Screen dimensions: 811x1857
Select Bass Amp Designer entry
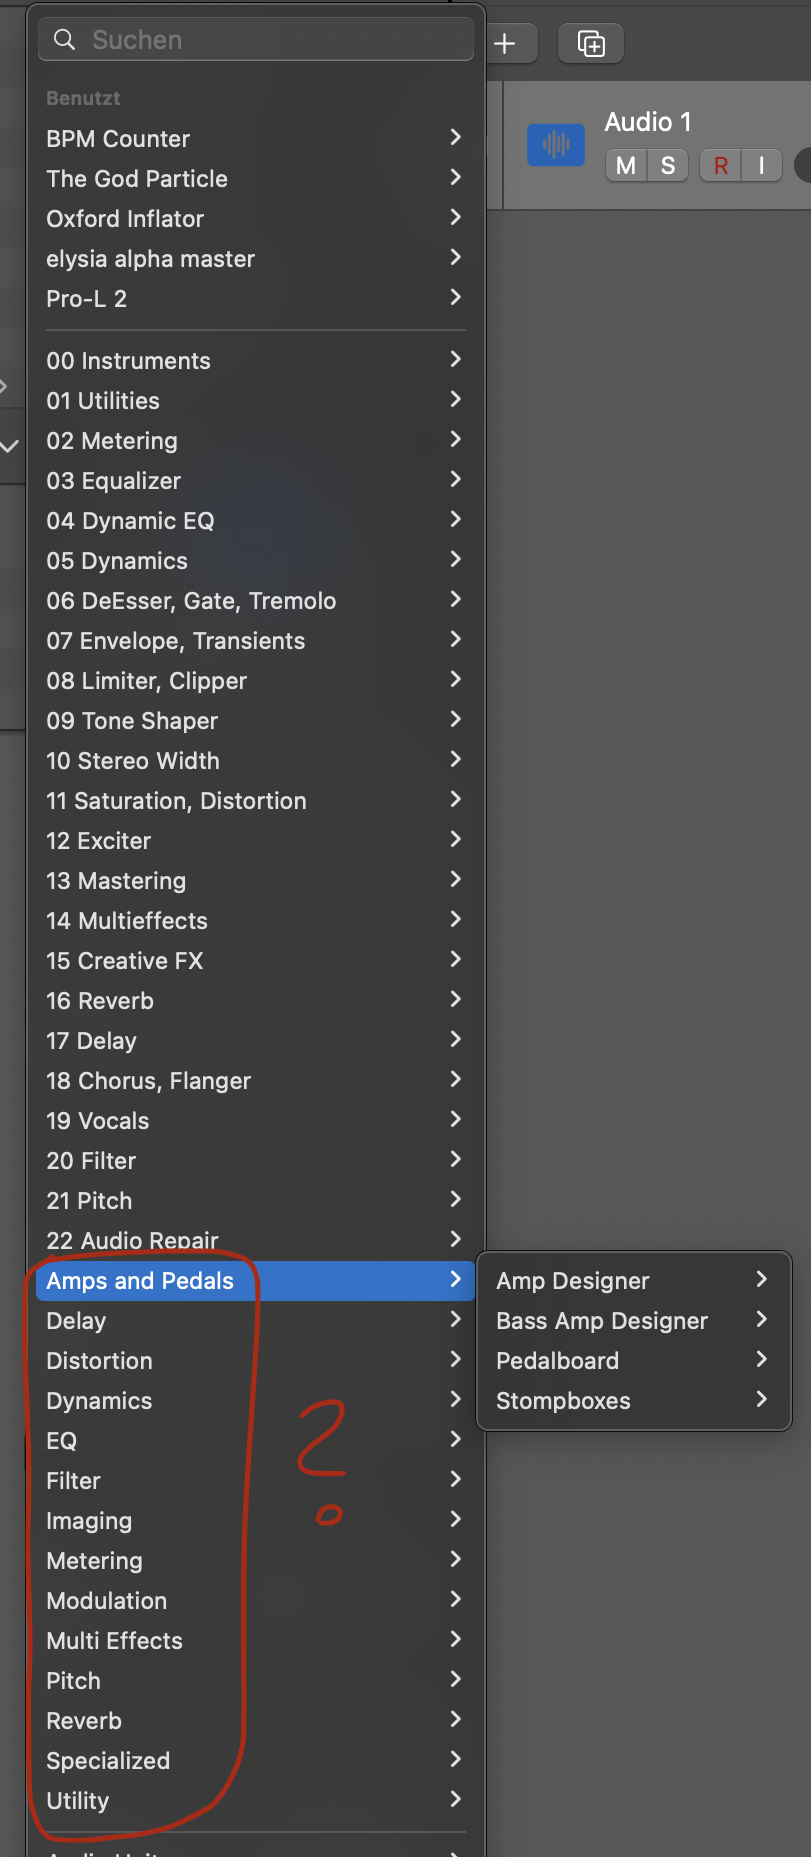pos(602,1321)
